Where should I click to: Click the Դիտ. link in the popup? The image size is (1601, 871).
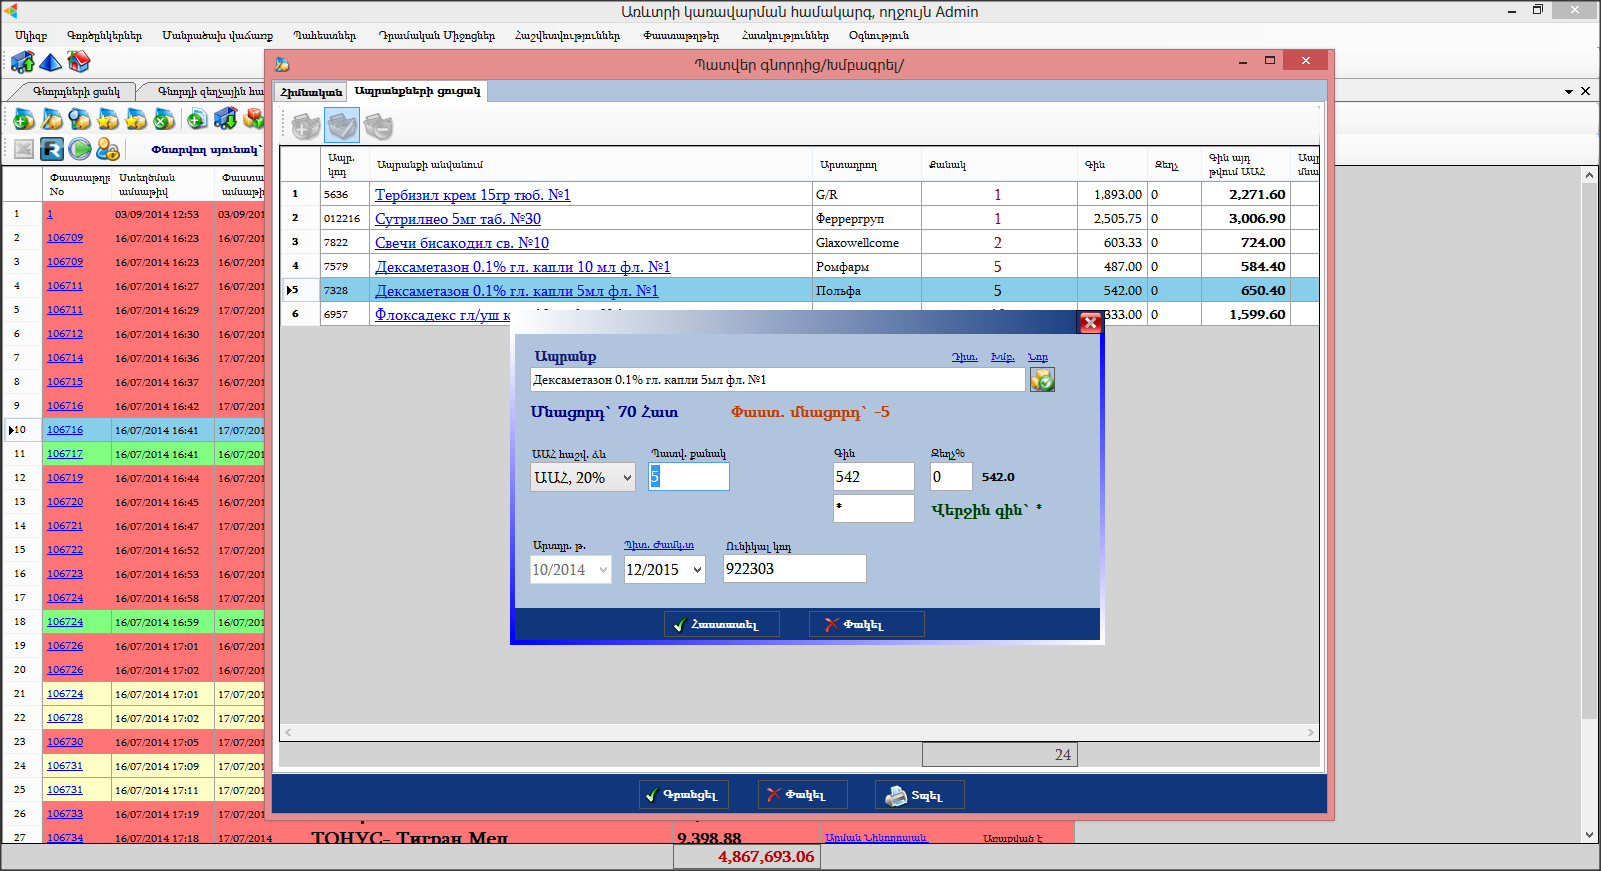click(x=964, y=357)
